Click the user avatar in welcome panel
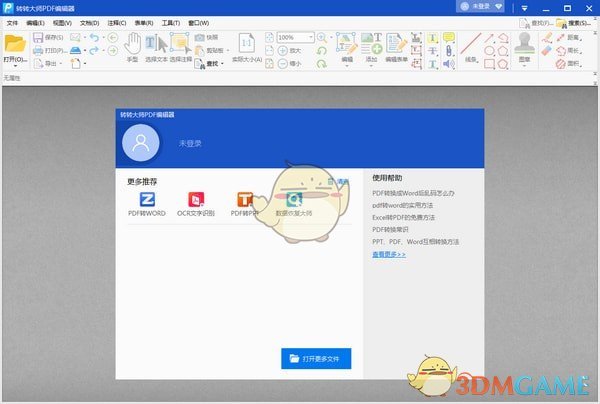This screenshot has height=404, width=600. [141, 142]
